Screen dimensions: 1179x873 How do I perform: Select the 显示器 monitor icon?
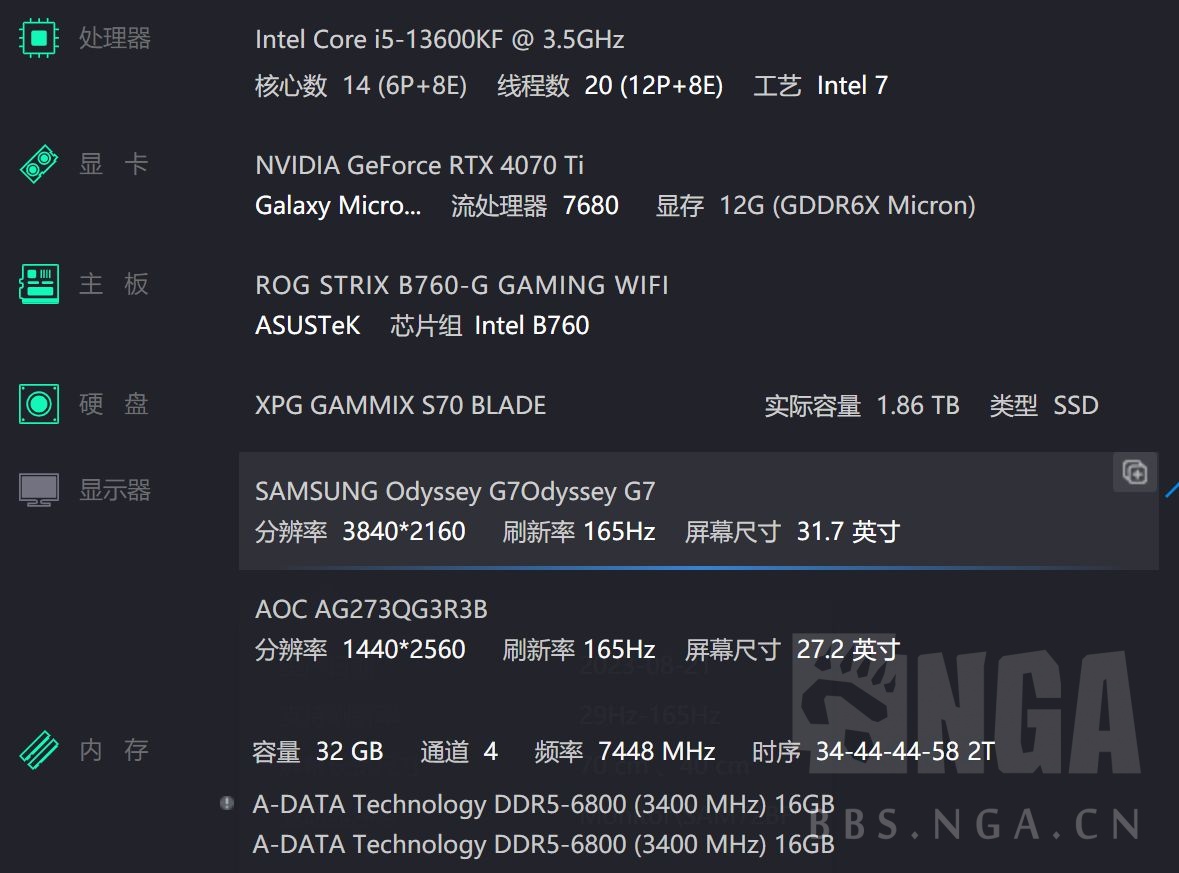(x=37, y=487)
